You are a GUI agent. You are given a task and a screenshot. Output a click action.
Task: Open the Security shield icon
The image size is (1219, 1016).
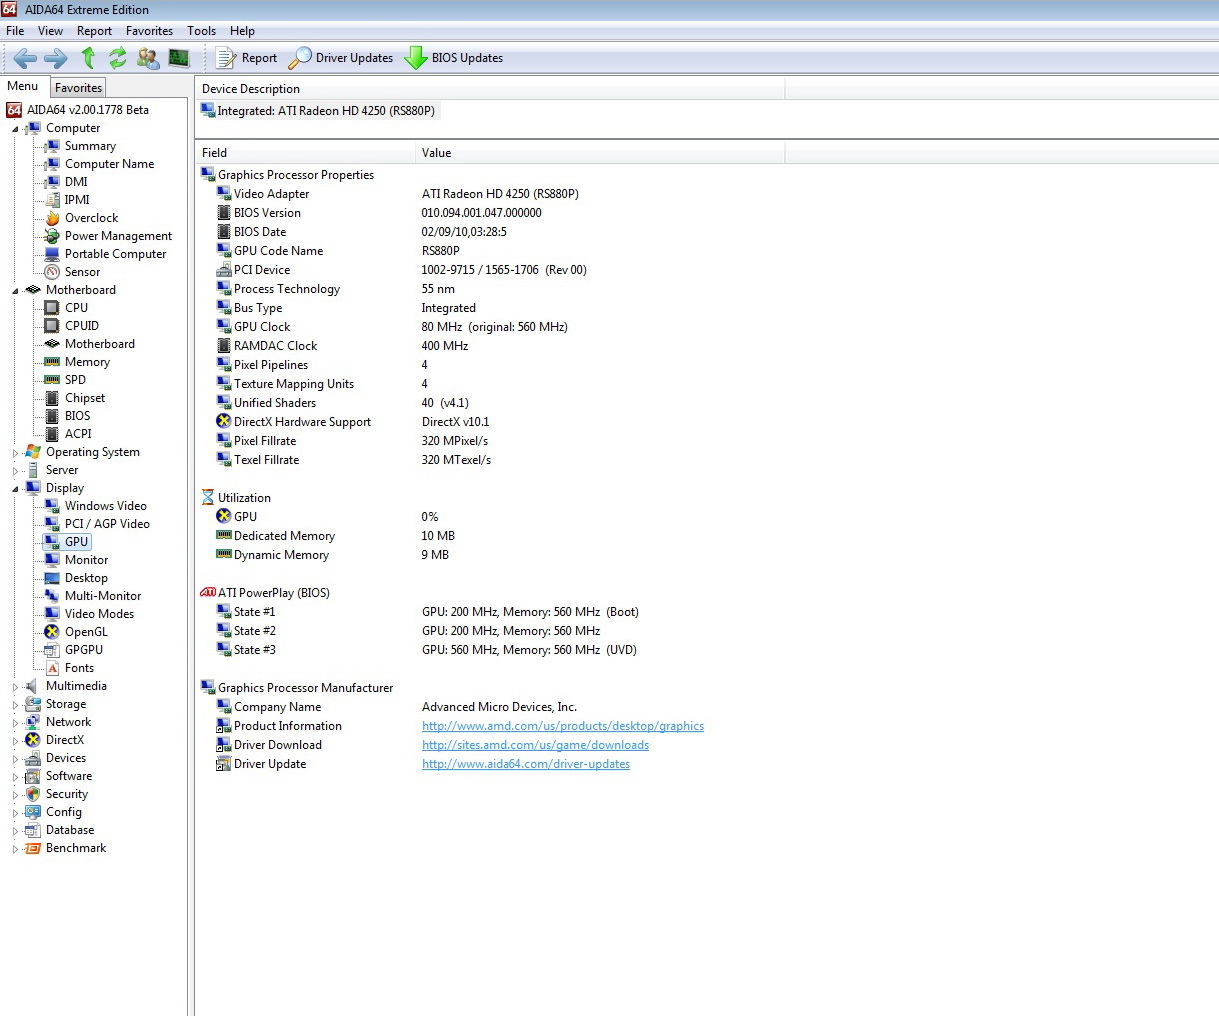click(33, 794)
